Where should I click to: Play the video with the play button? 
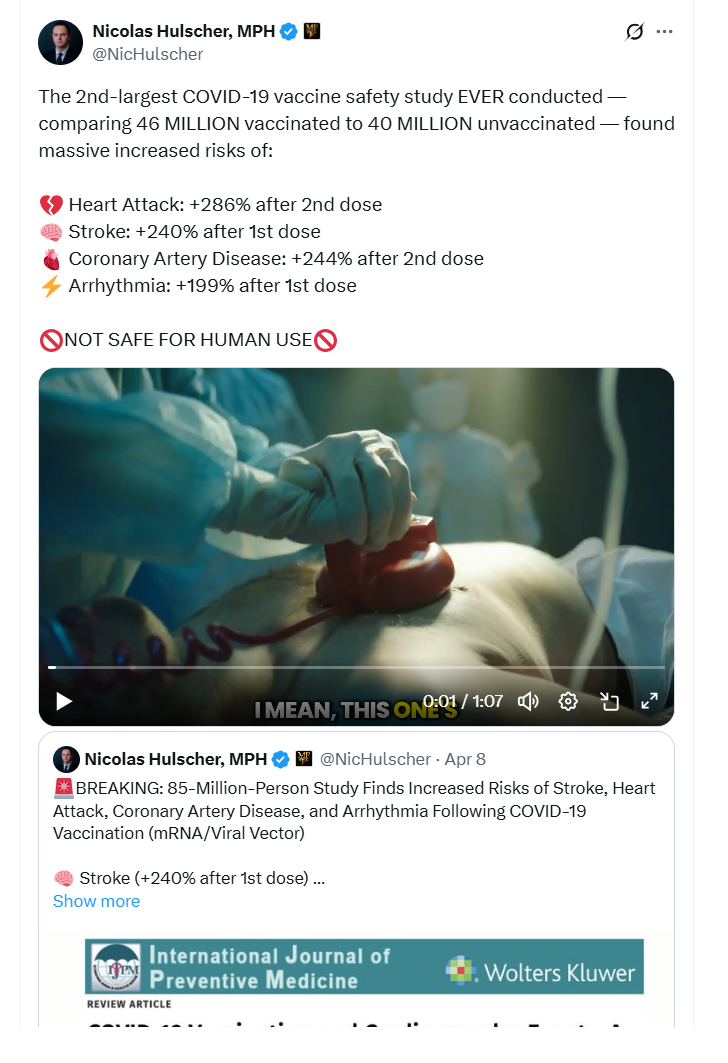[64, 701]
